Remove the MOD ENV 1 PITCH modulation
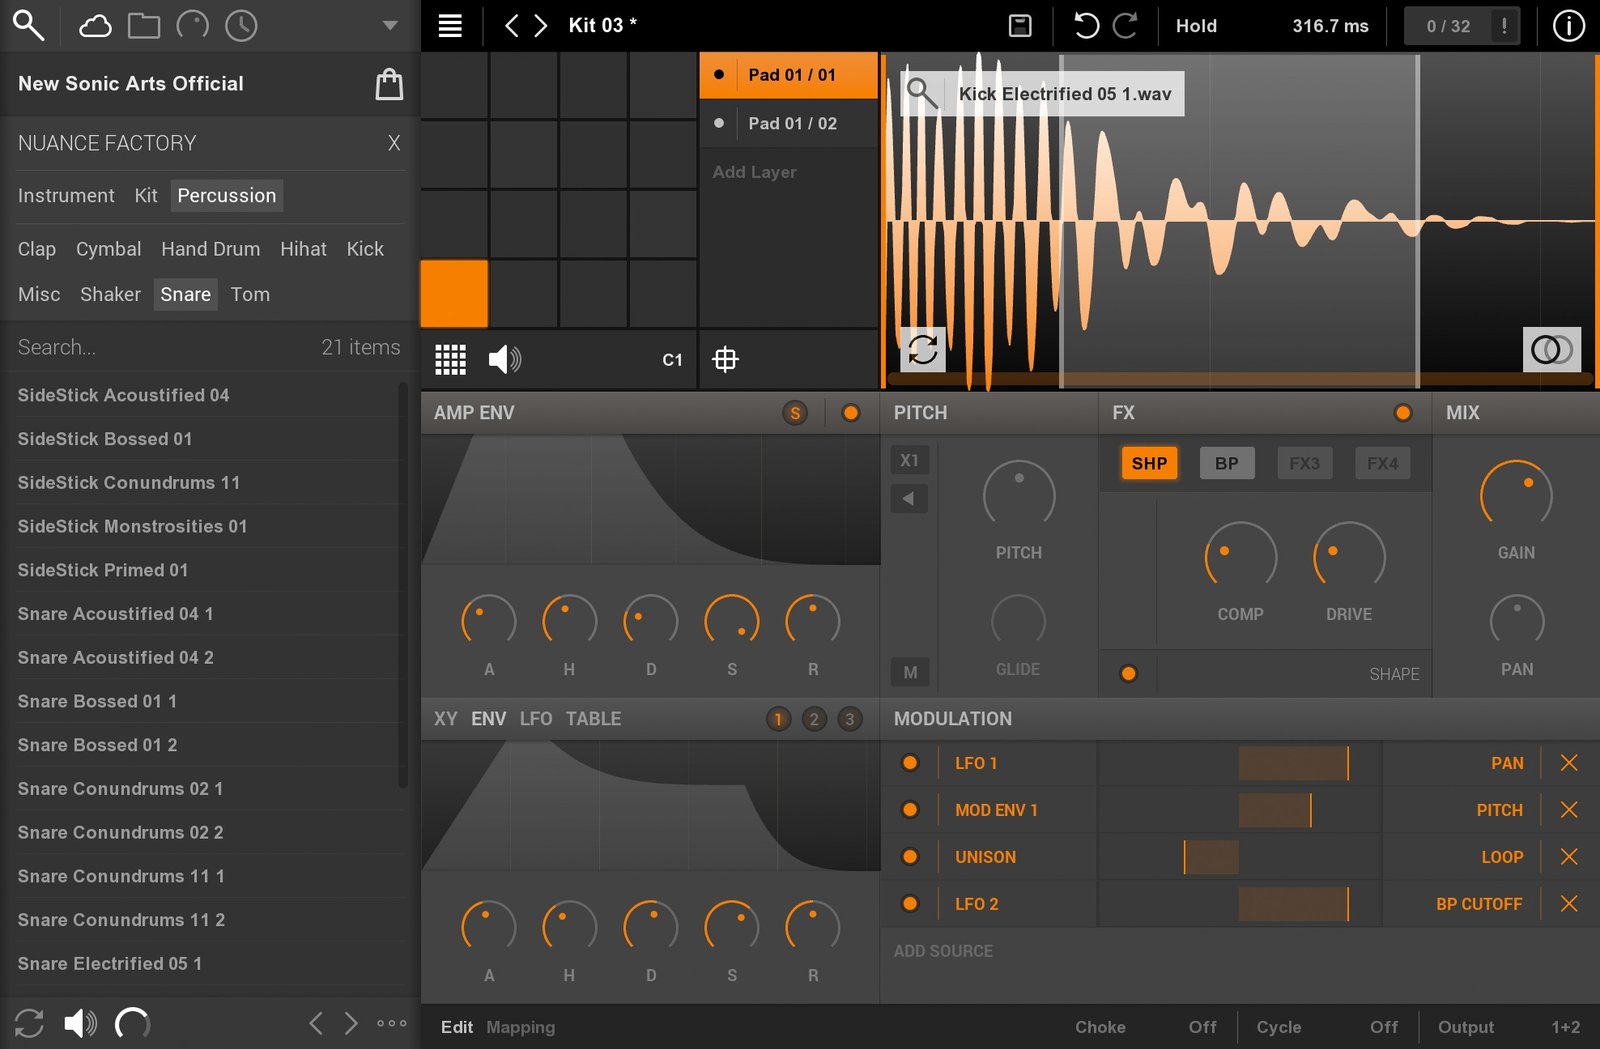Screen dimensions: 1600x1049 [1569, 810]
